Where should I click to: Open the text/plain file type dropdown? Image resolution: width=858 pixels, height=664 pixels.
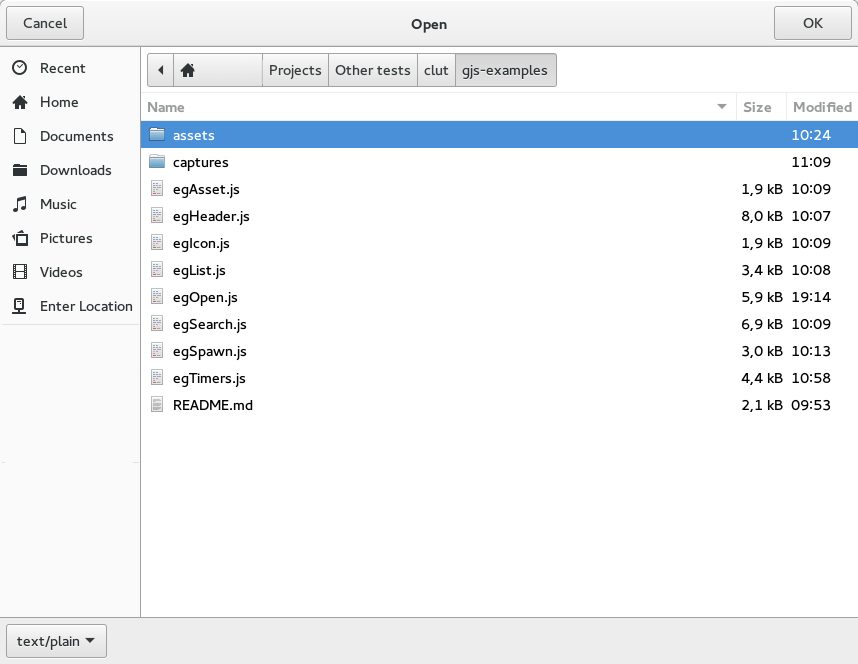56,641
